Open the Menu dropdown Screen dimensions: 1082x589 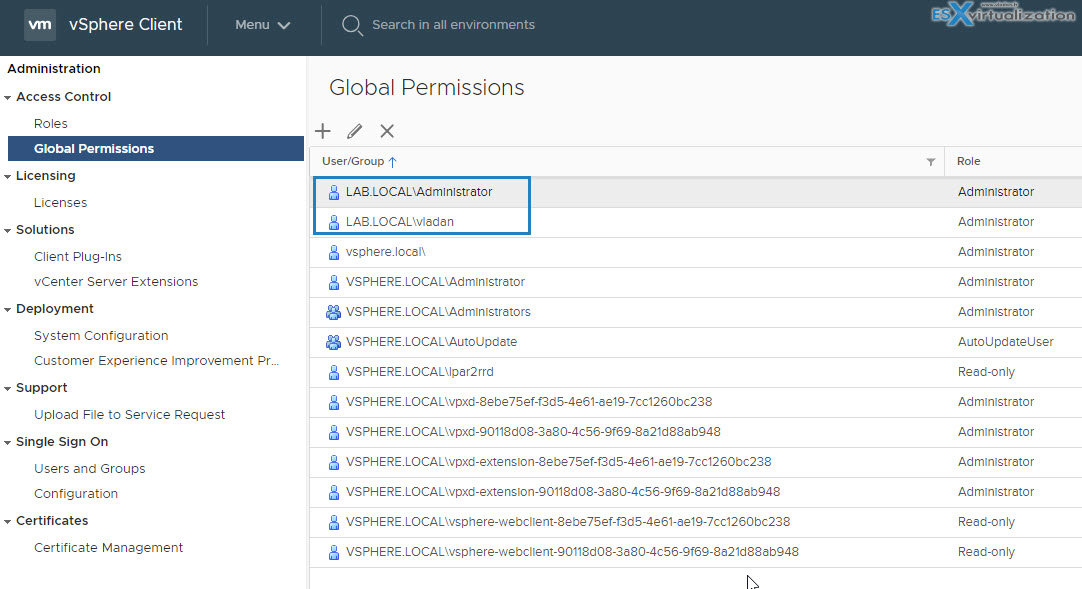click(263, 25)
